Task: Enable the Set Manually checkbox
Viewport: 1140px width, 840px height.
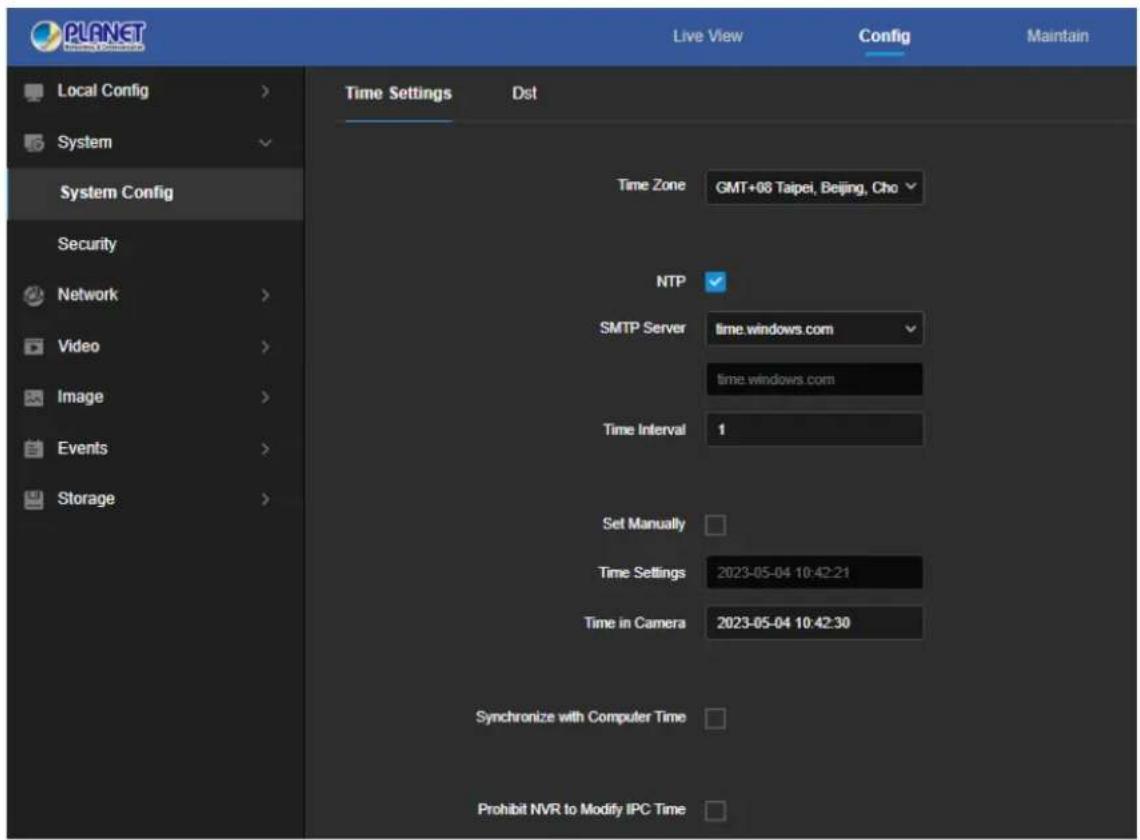Action: 715,524
